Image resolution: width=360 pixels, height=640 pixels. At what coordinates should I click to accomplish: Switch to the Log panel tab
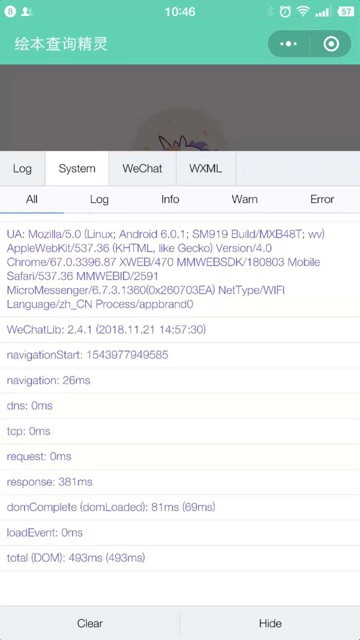click(x=22, y=169)
